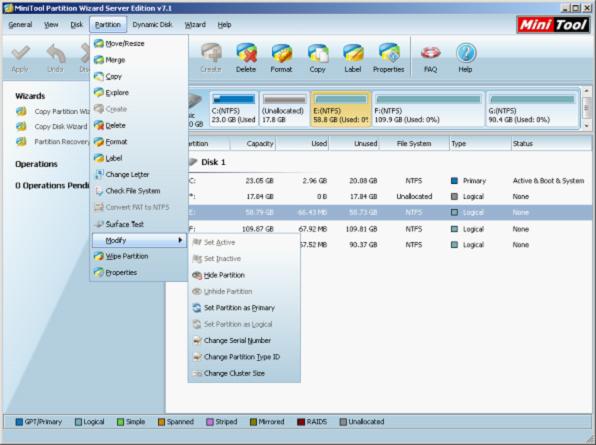Click the Type column header
The width and height of the screenshot is (596, 445).
click(x=480, y=144)
